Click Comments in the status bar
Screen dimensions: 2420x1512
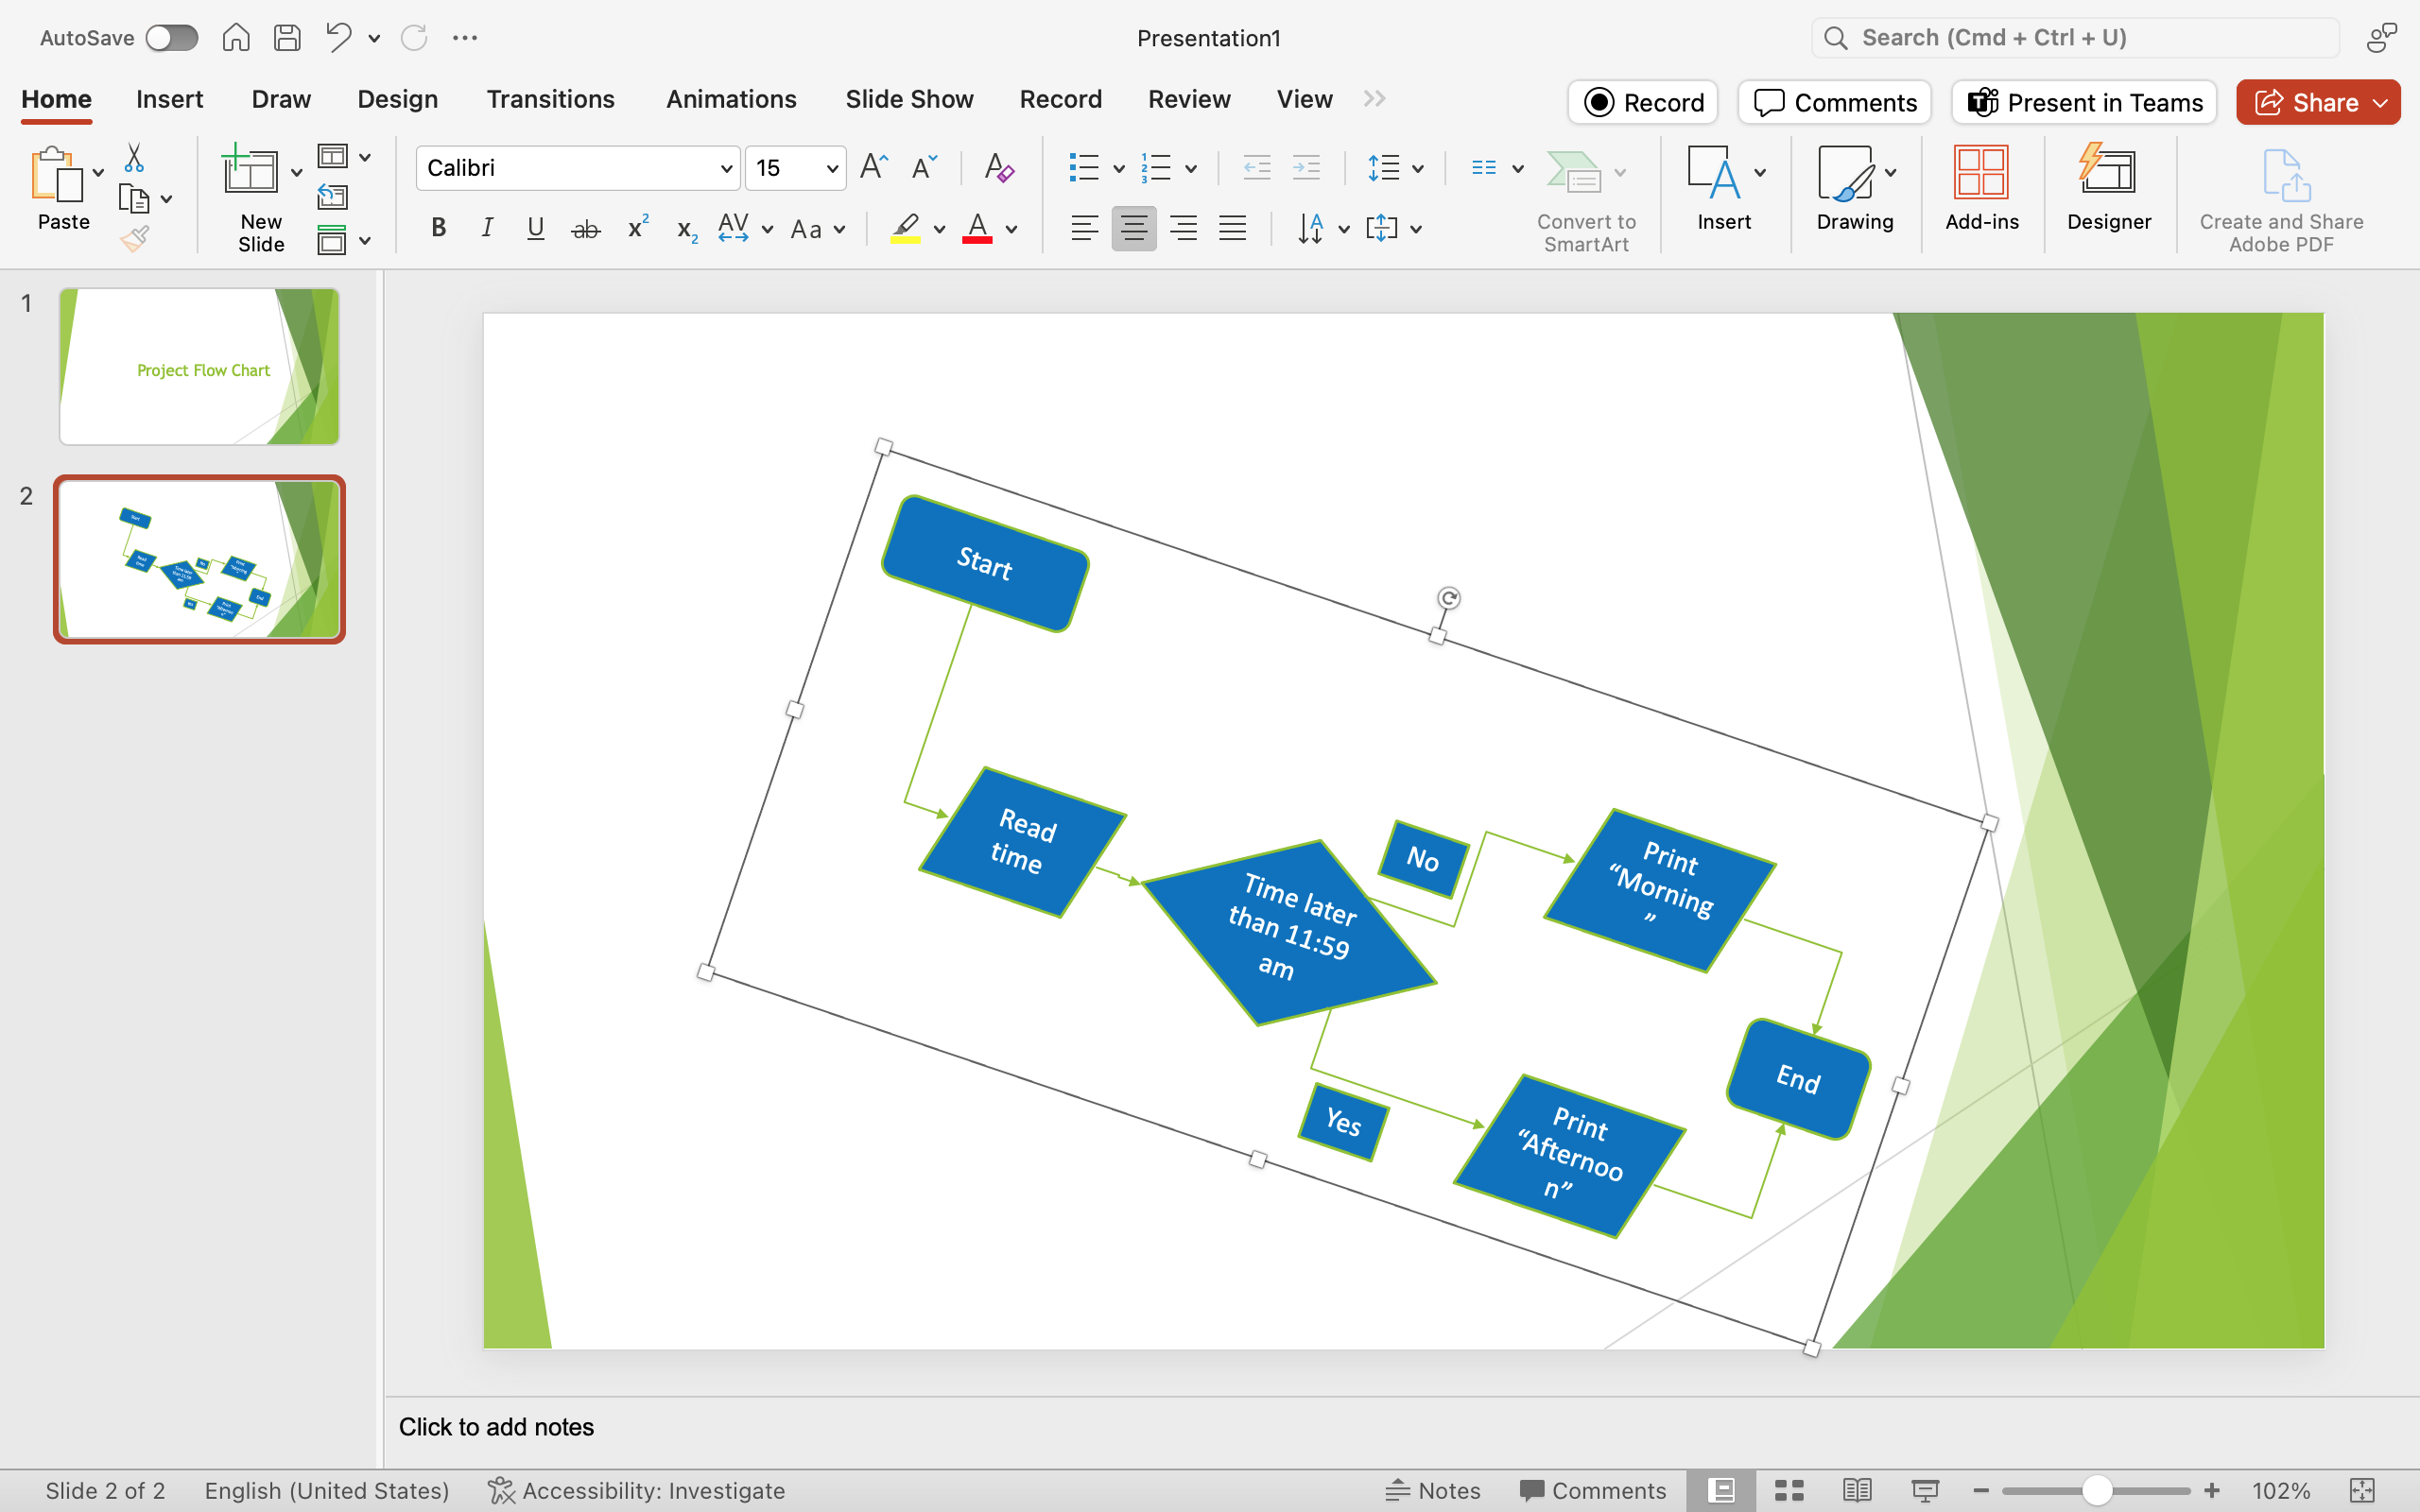[x=1593, y=1490]
